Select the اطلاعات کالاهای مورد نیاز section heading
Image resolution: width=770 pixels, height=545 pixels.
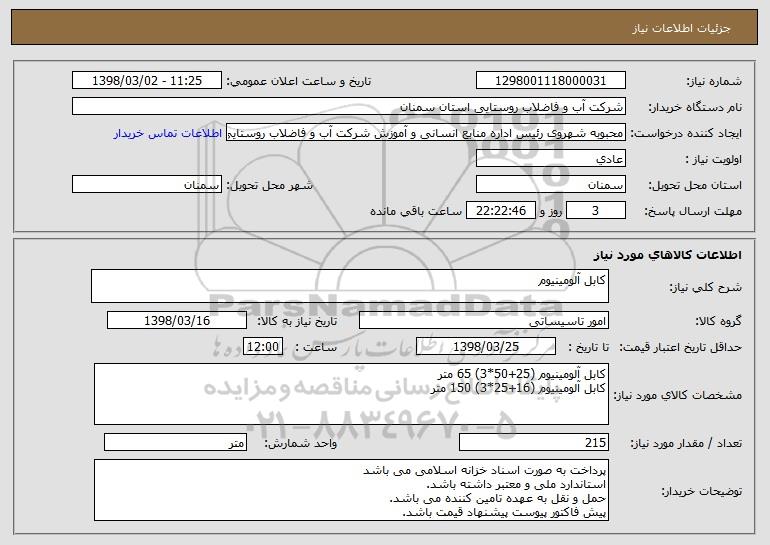point(667,255)
